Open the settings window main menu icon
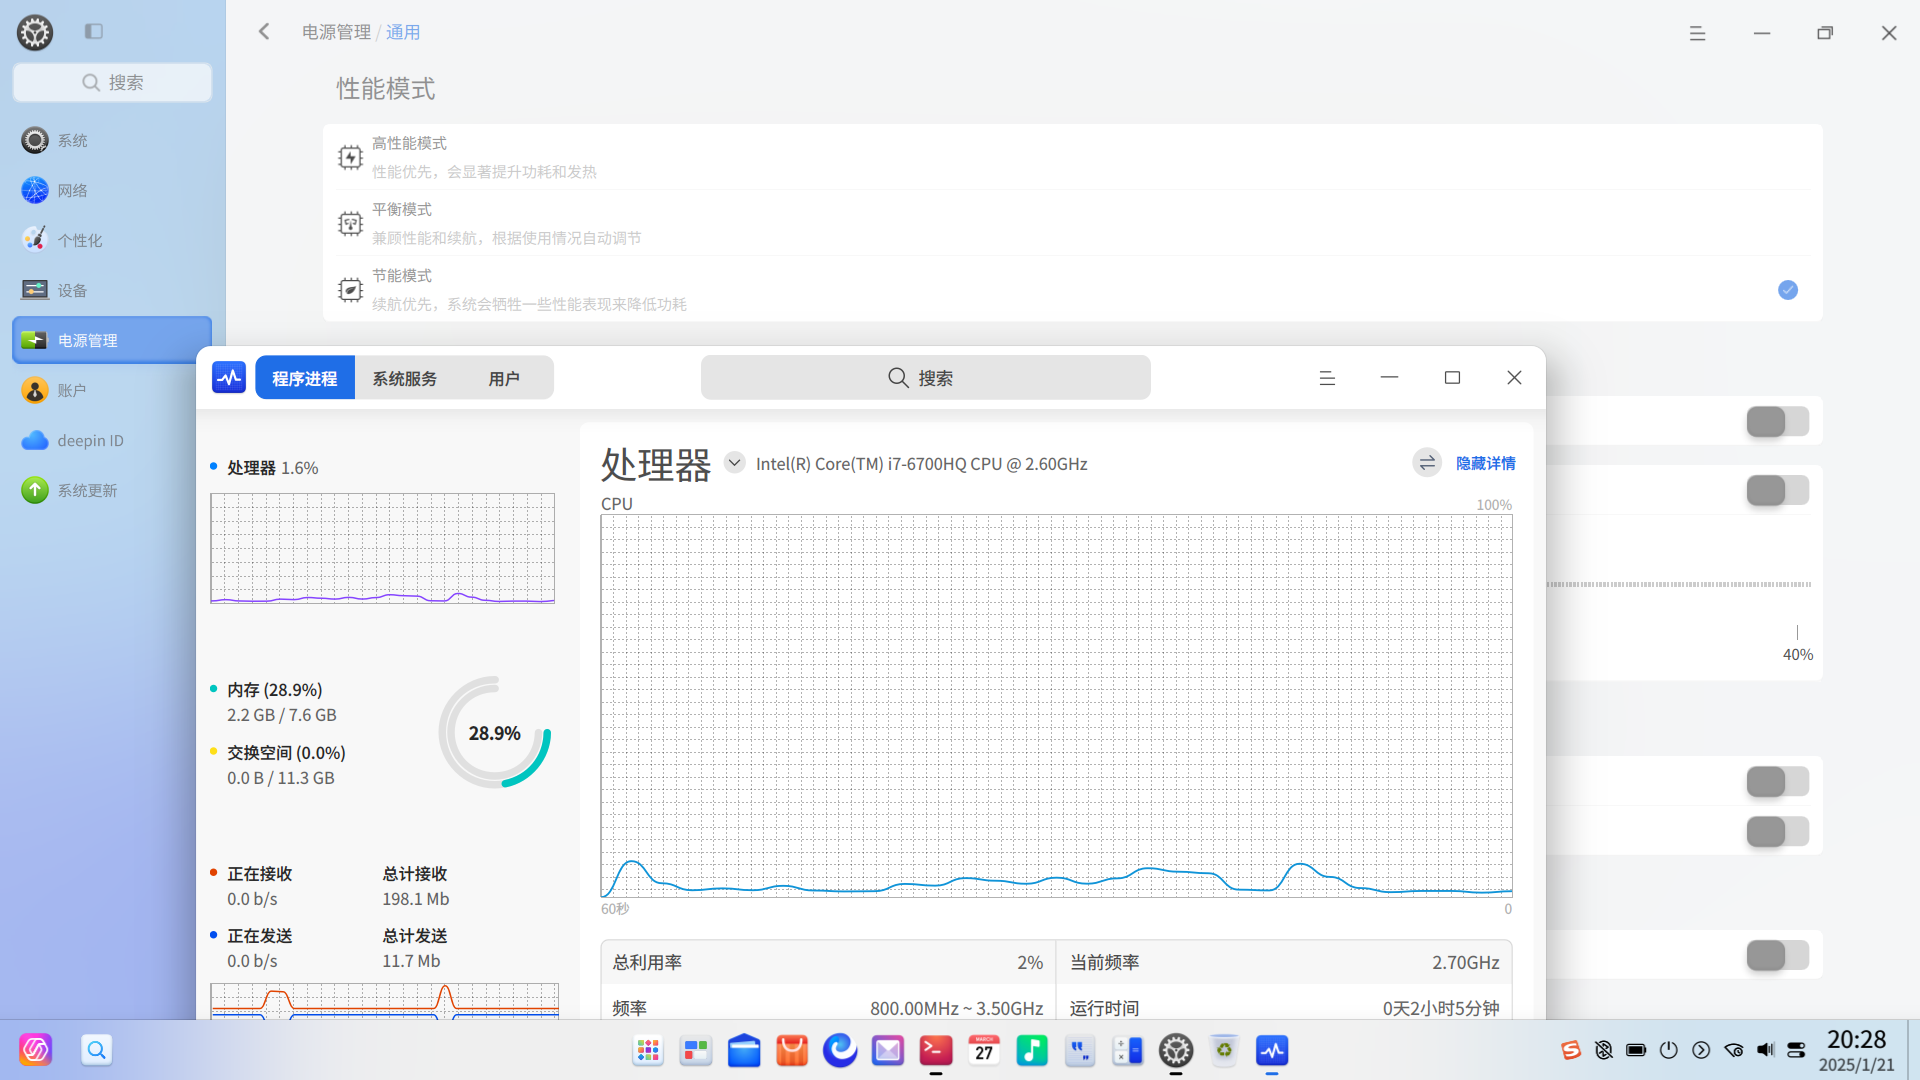The width and height of the screenshot is (1920, 1080). point(1697,33)
